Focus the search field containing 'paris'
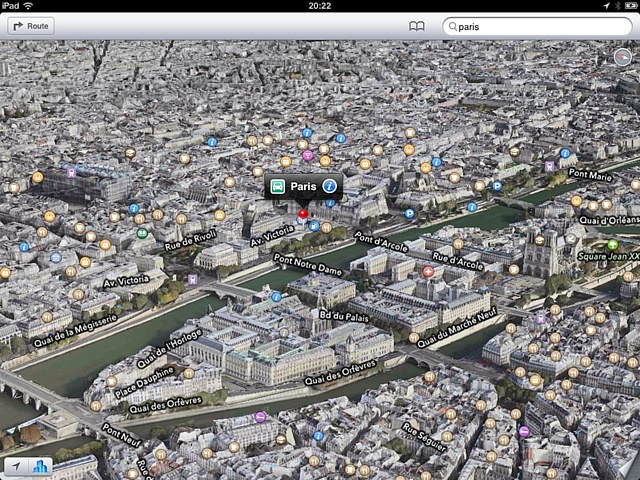The width and height of the screenshot is (640, 480). (538, 27)
